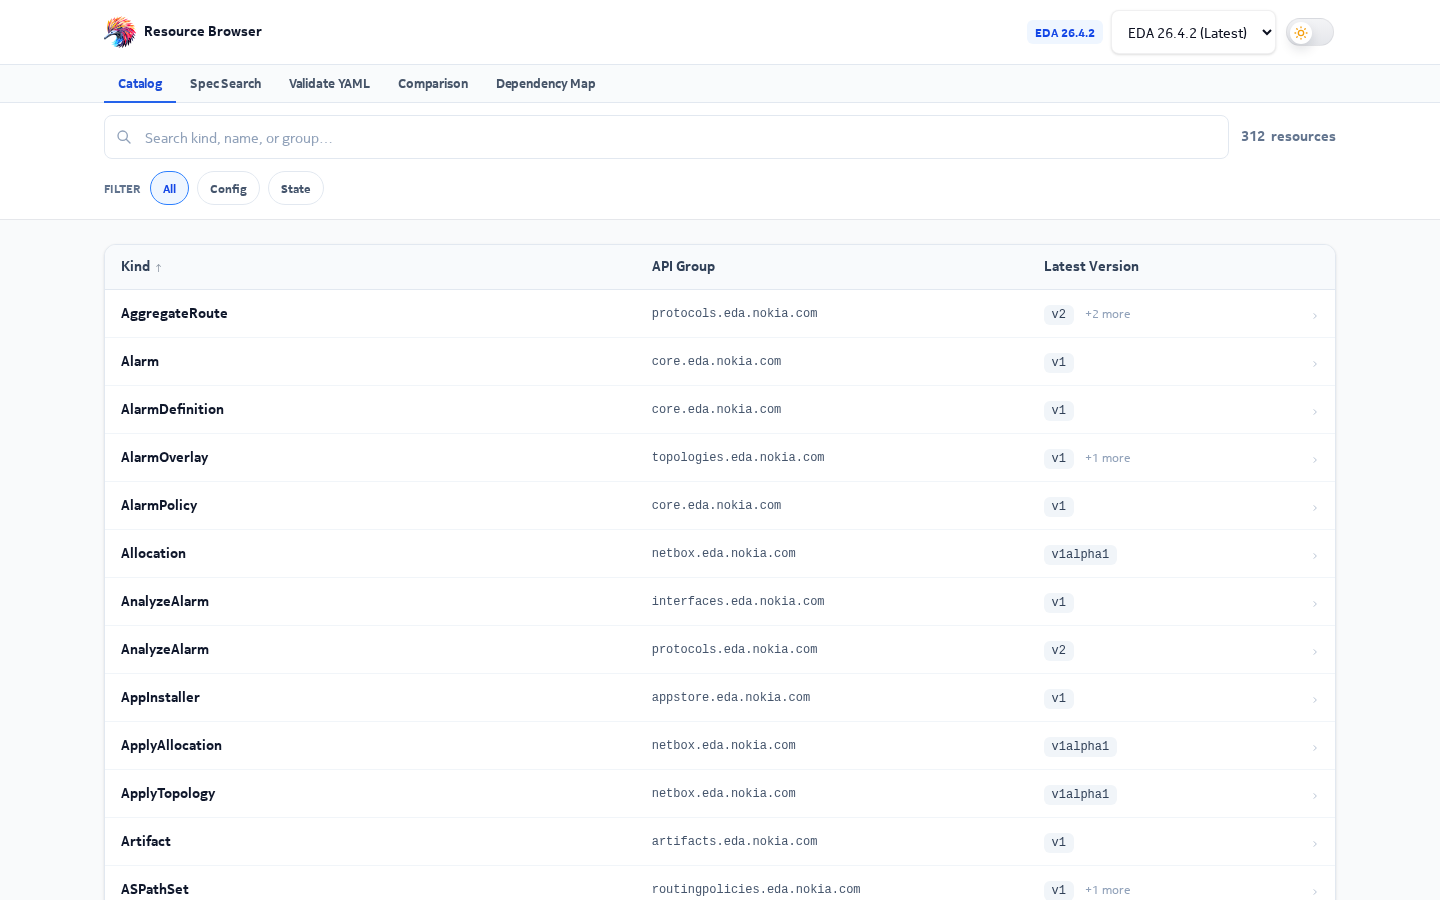Click the v1alpha1 badge on ApplyTopology
Viewport: 1440px width, 900px height.
[x=1080, y=794]
